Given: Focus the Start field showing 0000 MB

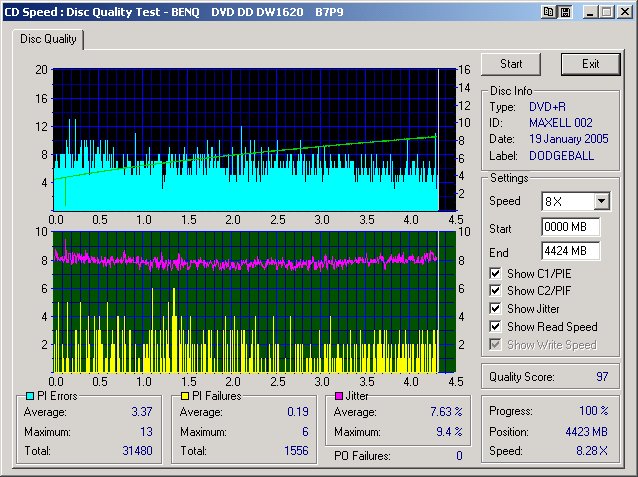Looking at the screenshot, I should pyautogui.click(x=570, y=227).
